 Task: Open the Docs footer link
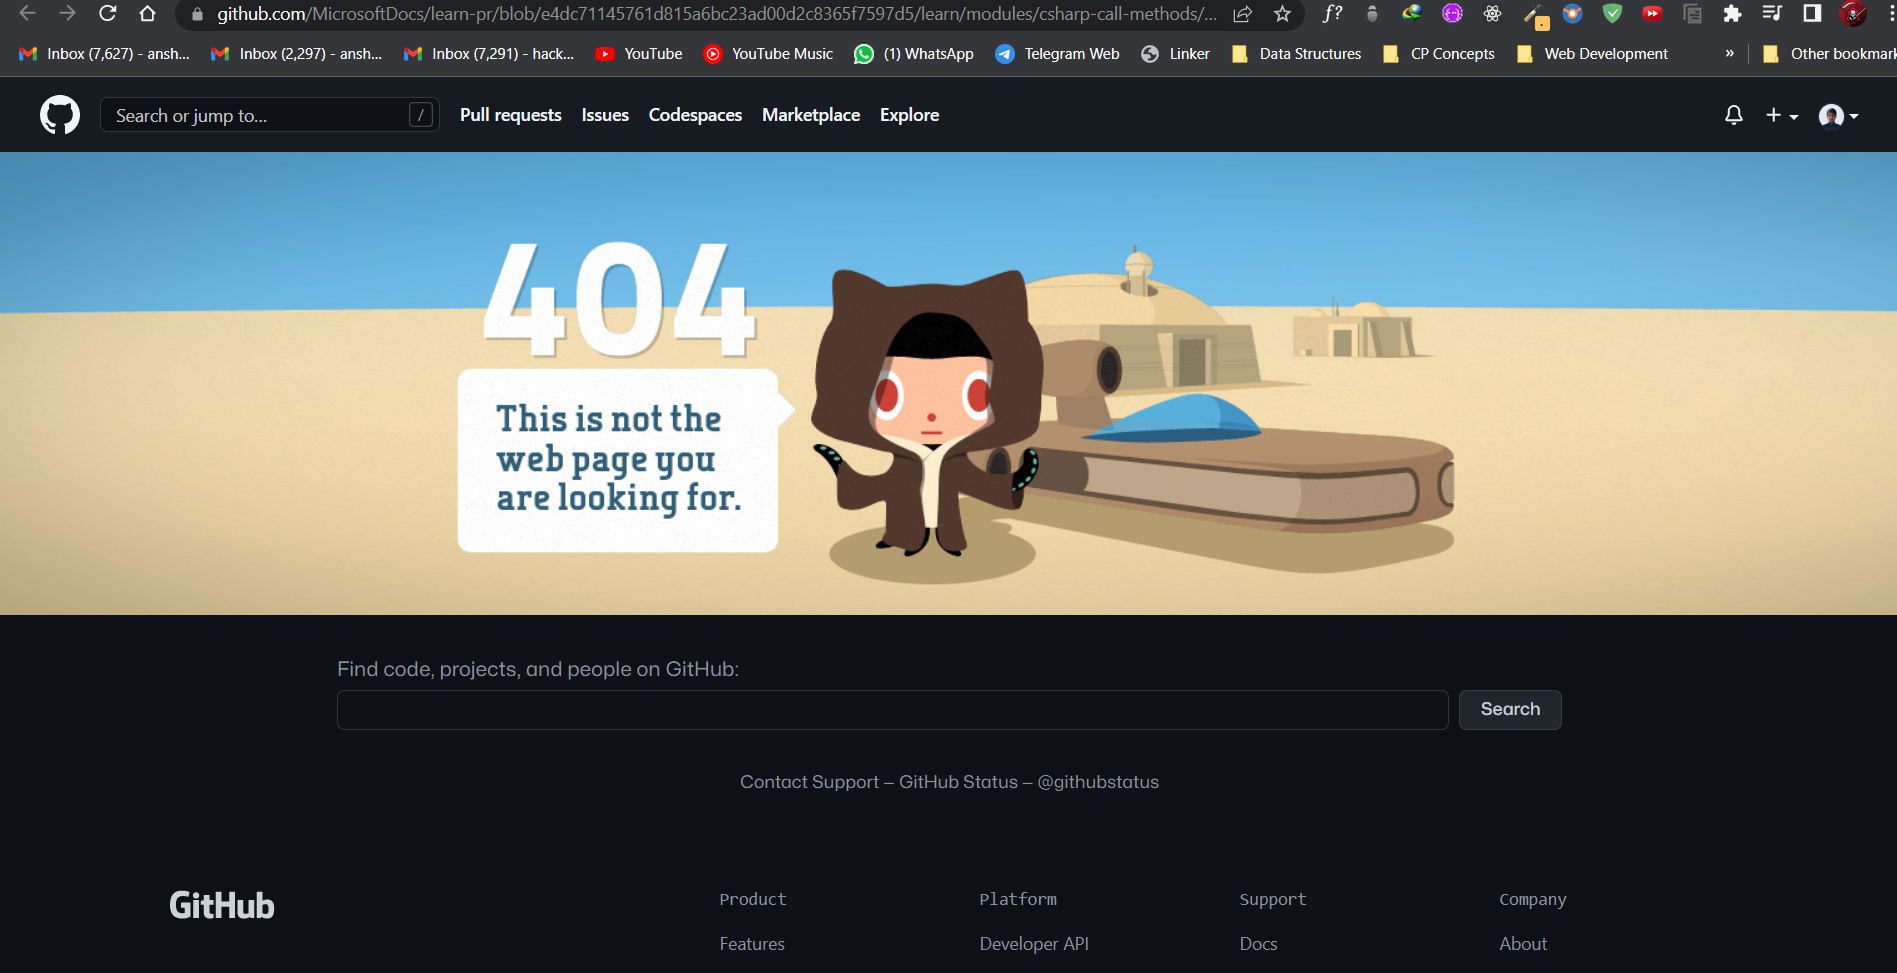point(1258,944)
